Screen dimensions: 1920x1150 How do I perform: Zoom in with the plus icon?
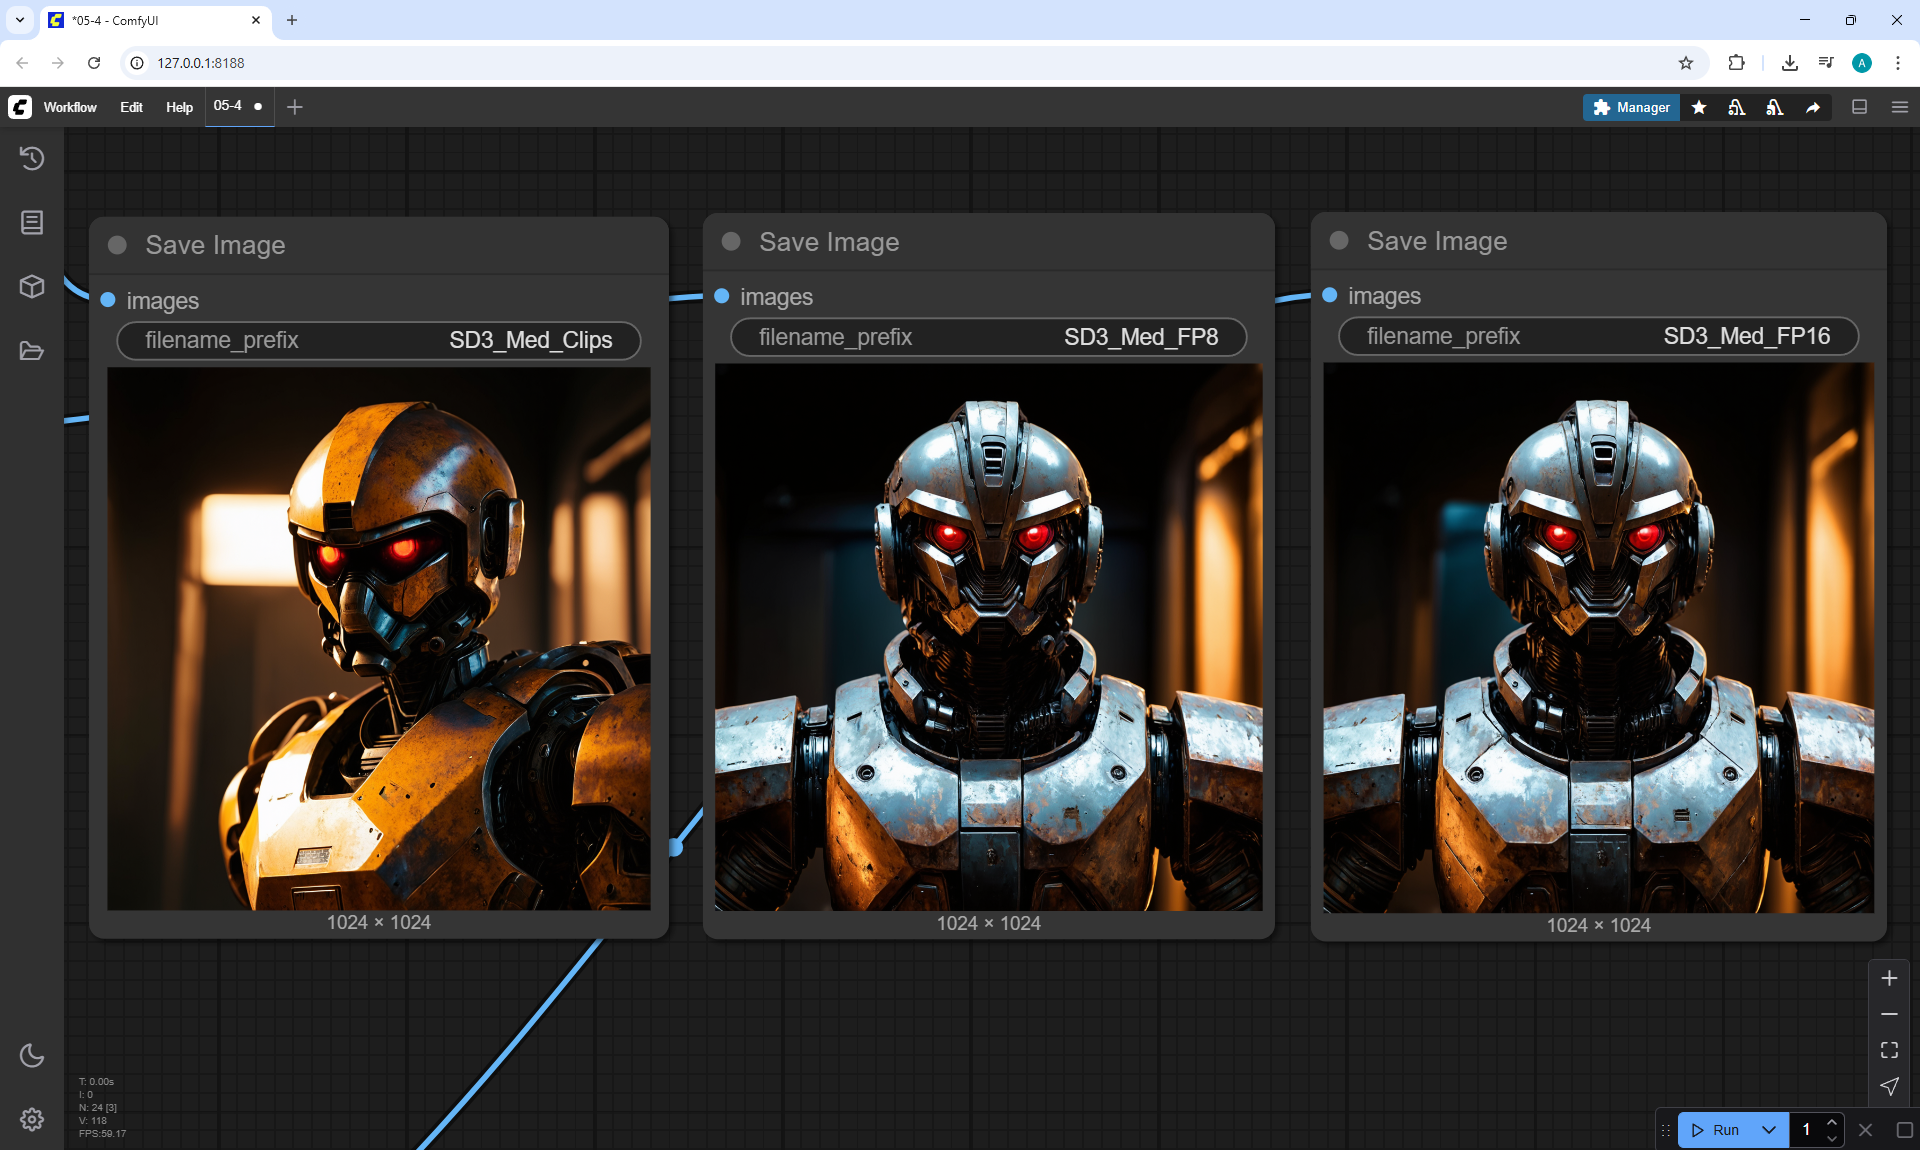coord(1889,978)
